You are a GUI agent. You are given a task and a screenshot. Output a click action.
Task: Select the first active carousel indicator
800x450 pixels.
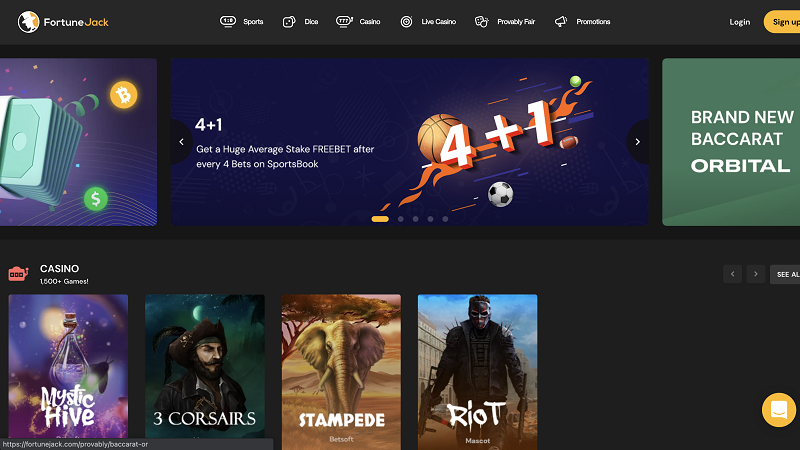tap(380, 219)
